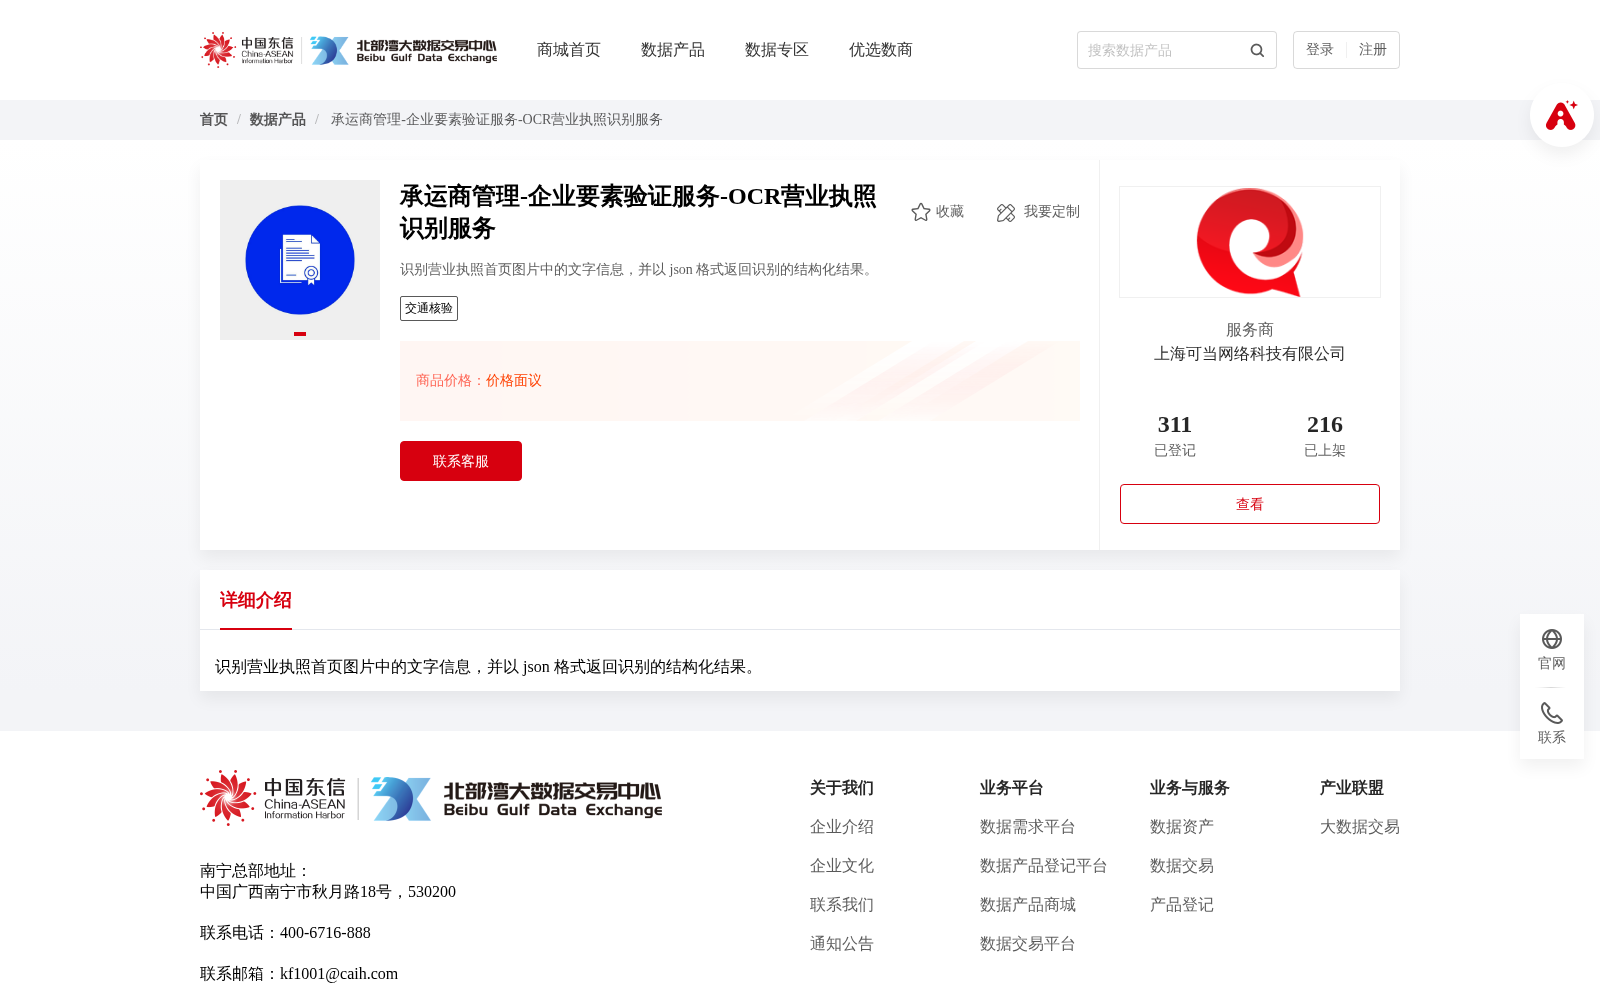This screenshot has height=1000, width=1600.
Task: Open the 数据专区 navigation menu
Action: pos(777,50)
